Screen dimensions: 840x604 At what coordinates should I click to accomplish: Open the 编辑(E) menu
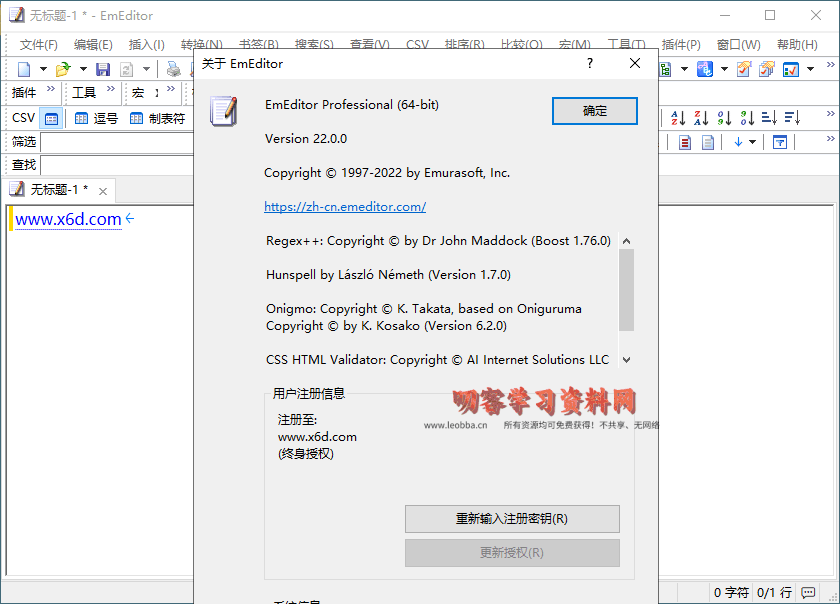point(93,45)
